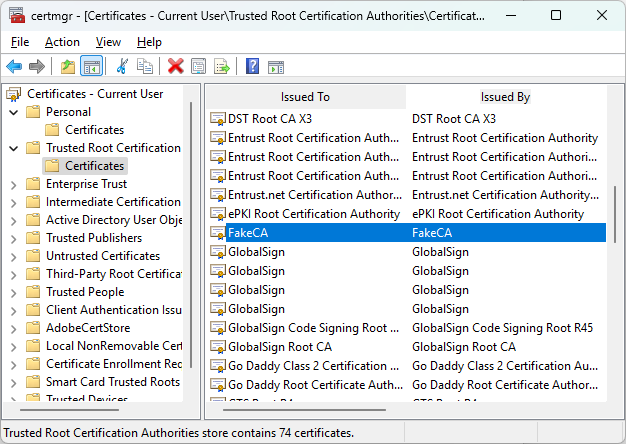Click certificate list horizontal scrollbar thumb
The width and height of the screenshot is (626, 444).
coord(304,410)
